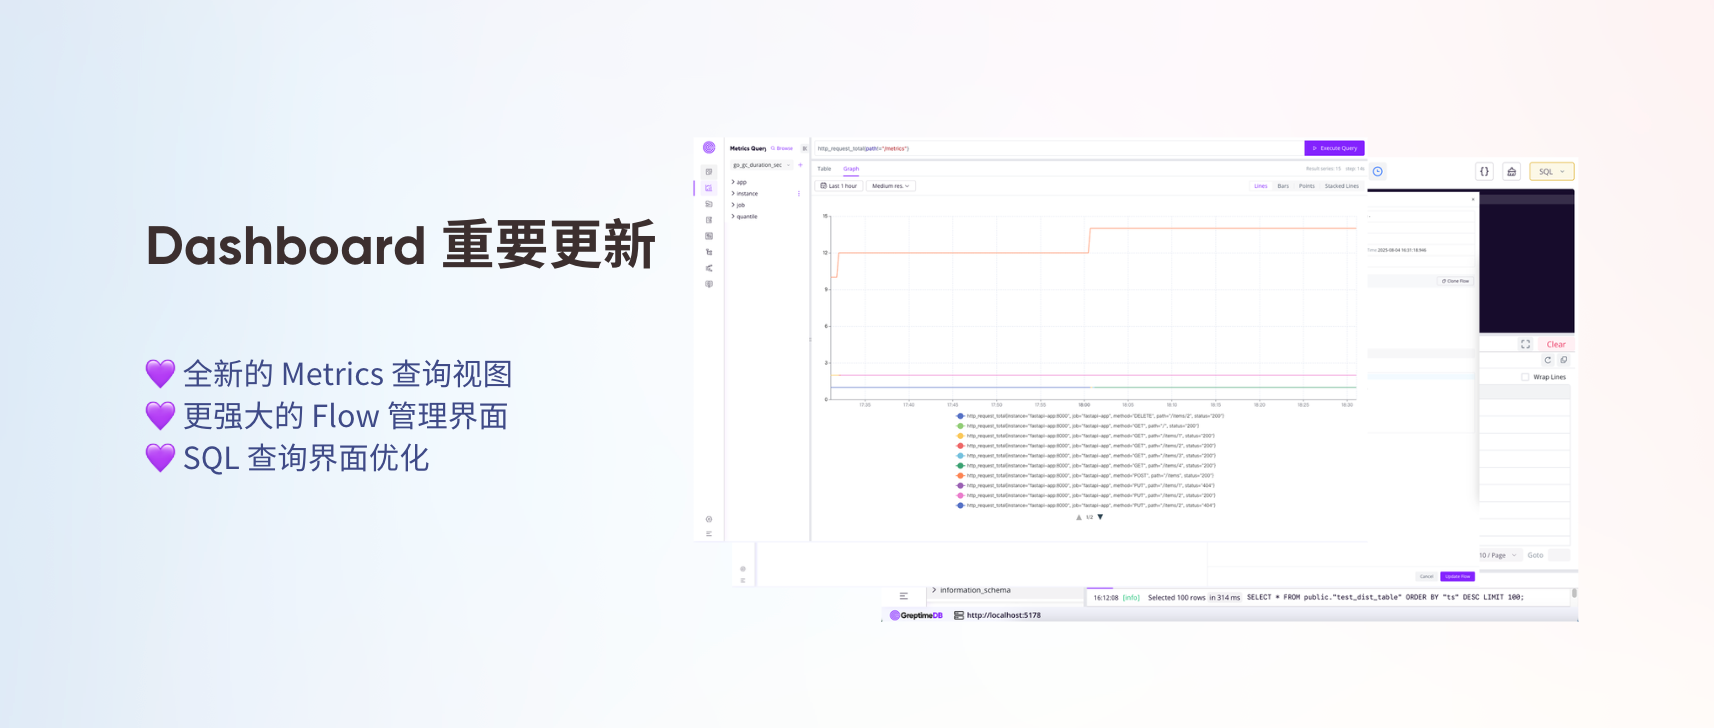This screenshot has width=1714, height=728.
Task: Open the Metrics query sidebar icon
Action: tap(709, 188)
